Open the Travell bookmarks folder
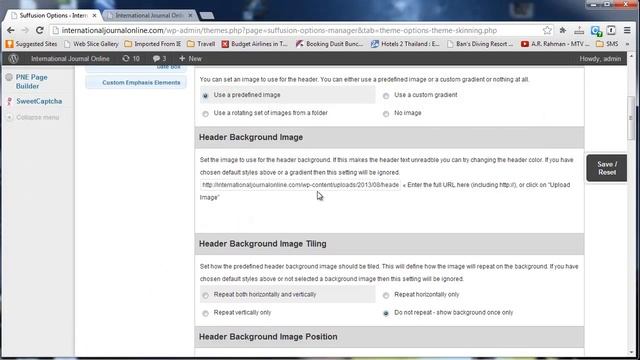Viewport: 640px width, 360px height. tap(201, 44)
